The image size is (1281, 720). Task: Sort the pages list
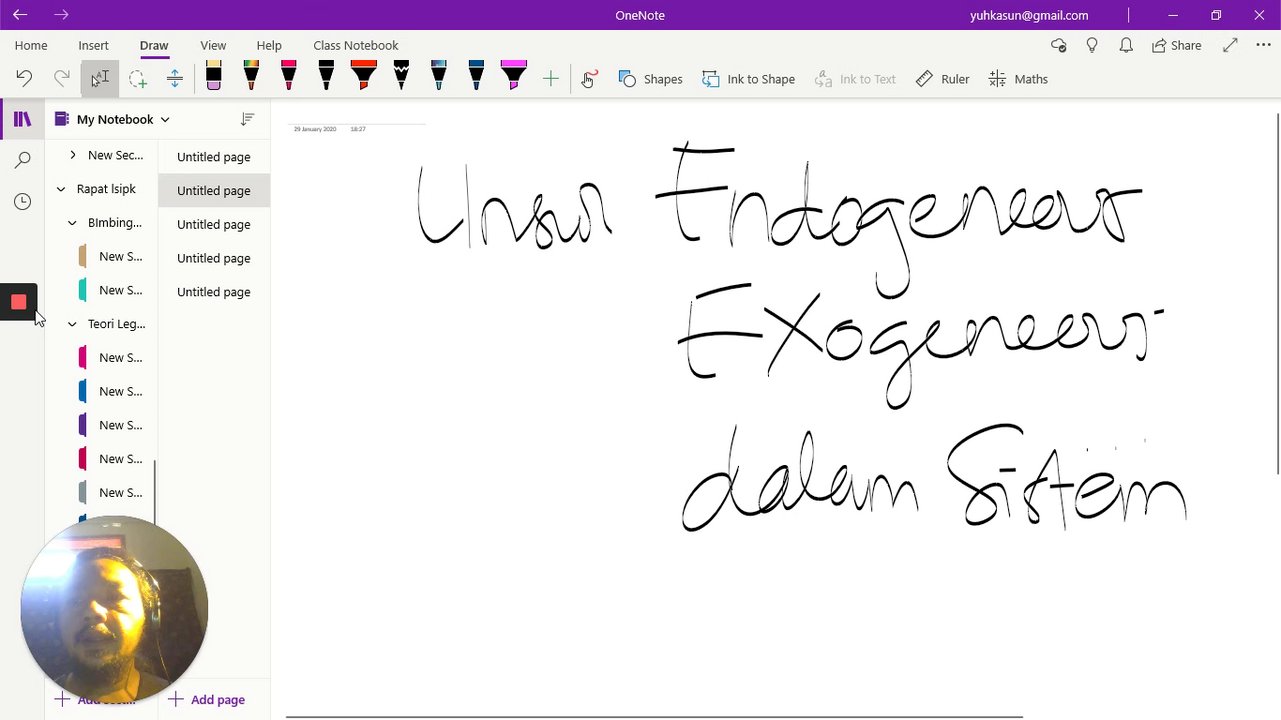(x=247, y=119)
